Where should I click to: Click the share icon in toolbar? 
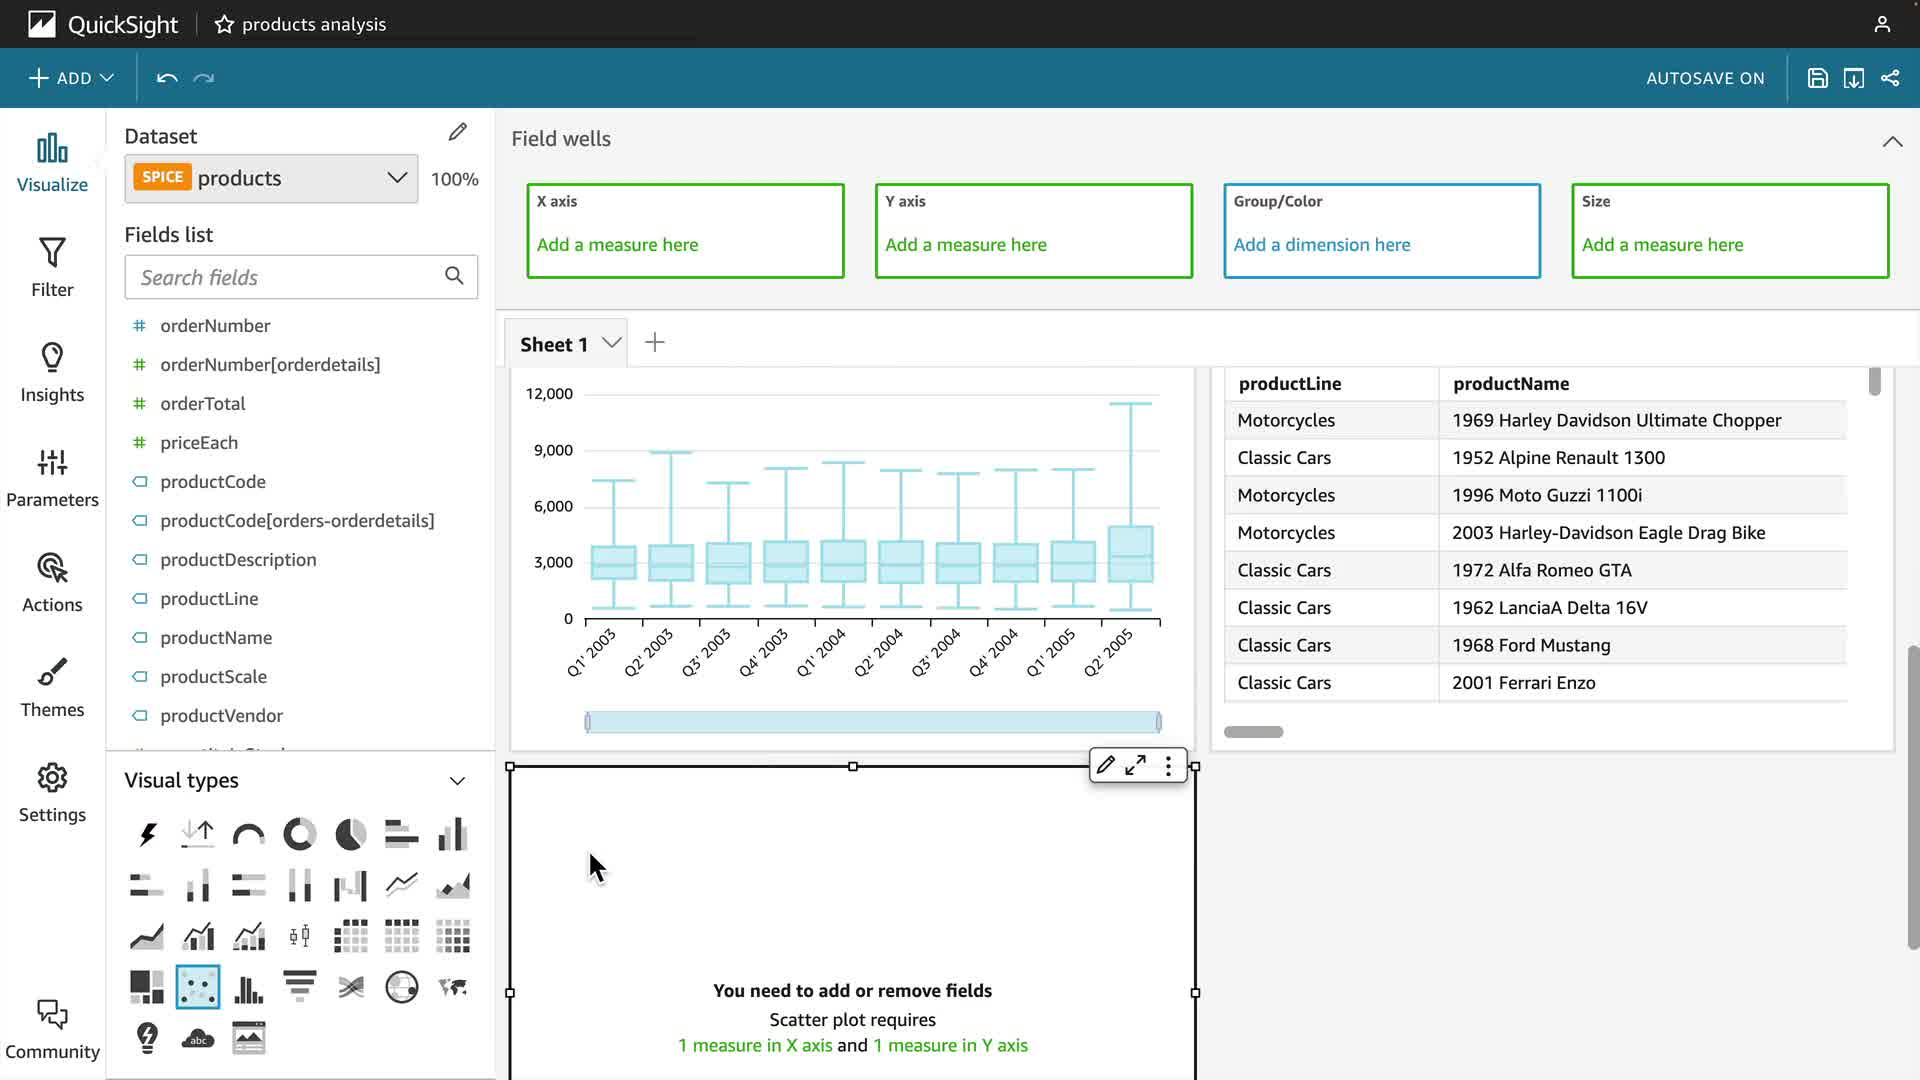(1890, 78)
